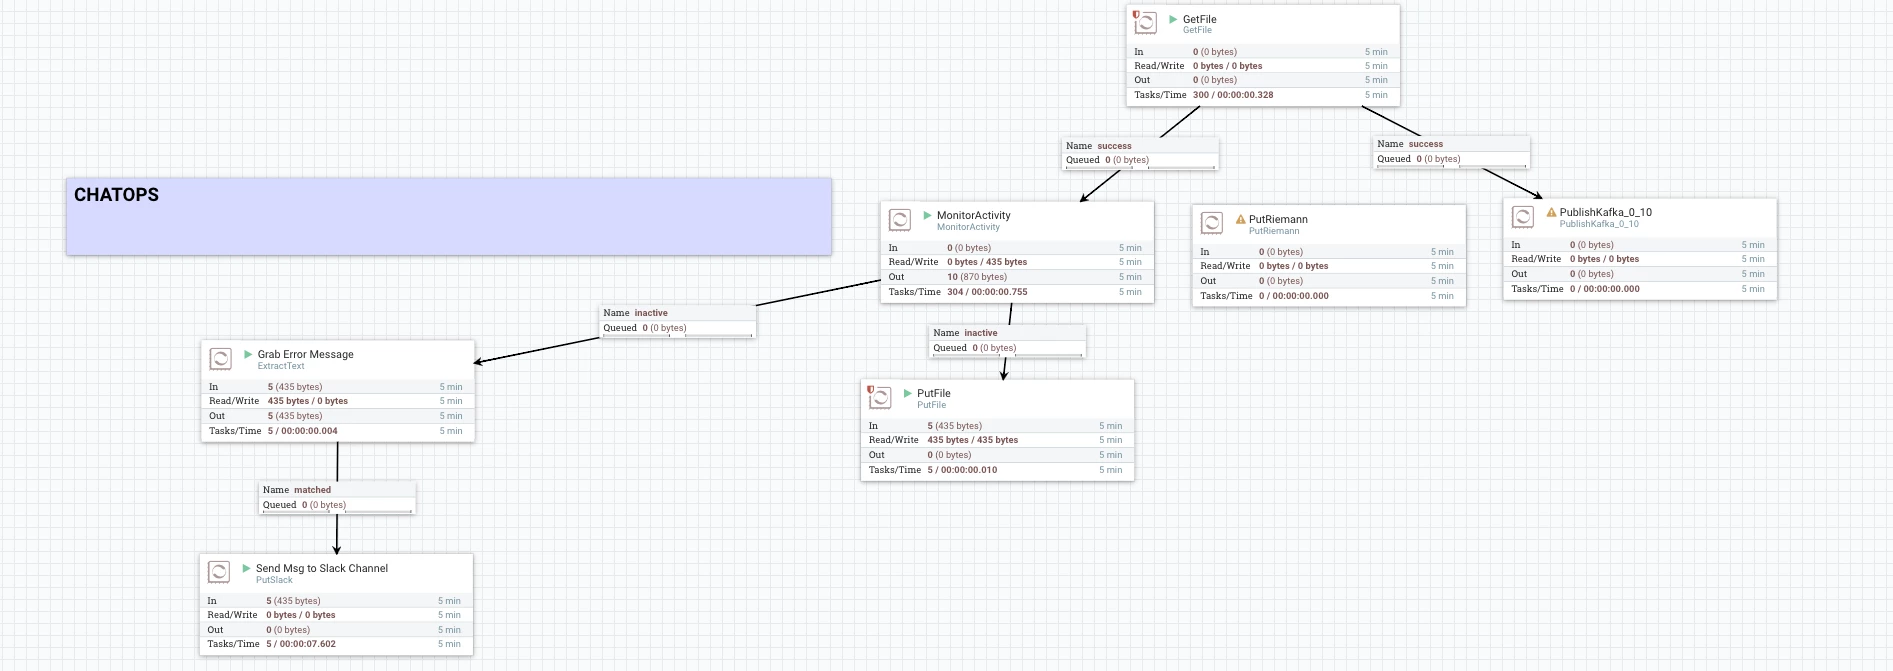The width and height of the screenshot is (1893, 671).
Task: Select the success connection leading to MonitorActivity
Action: pyautogui.click(x=1140, y=153)
